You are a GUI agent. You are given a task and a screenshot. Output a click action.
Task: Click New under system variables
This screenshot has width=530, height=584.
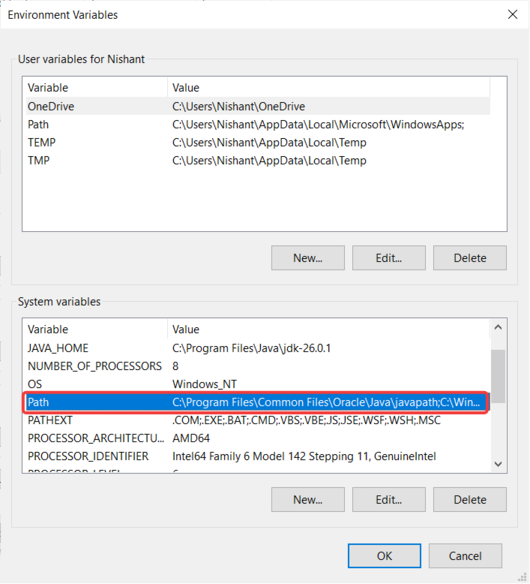(308, 499)
